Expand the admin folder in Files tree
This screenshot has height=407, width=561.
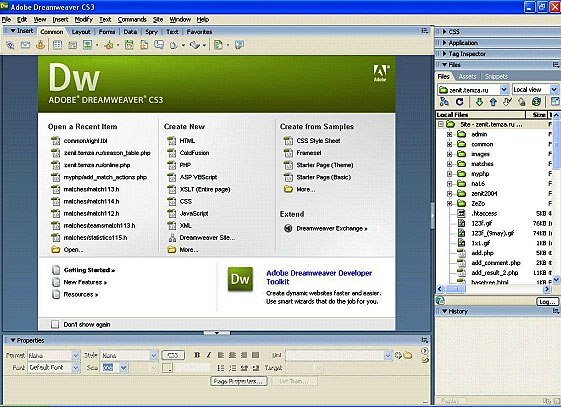449,134
